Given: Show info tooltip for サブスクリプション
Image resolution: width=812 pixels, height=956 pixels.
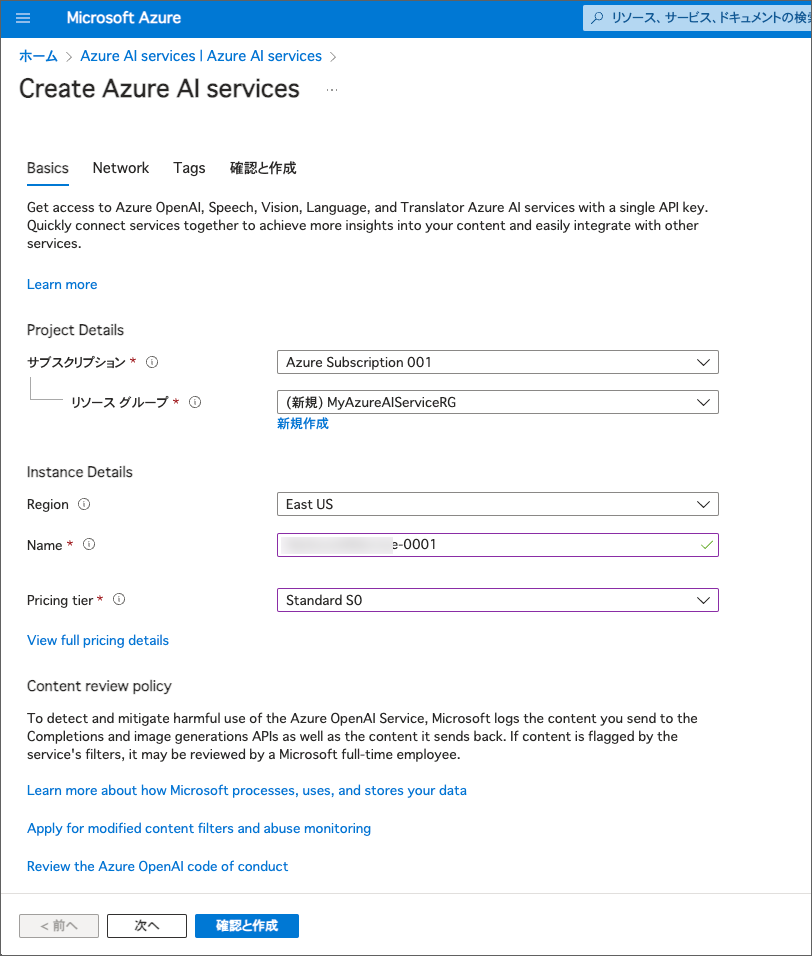Looking at the screenshot, I should pyautogui.click(x=152, y=362).
